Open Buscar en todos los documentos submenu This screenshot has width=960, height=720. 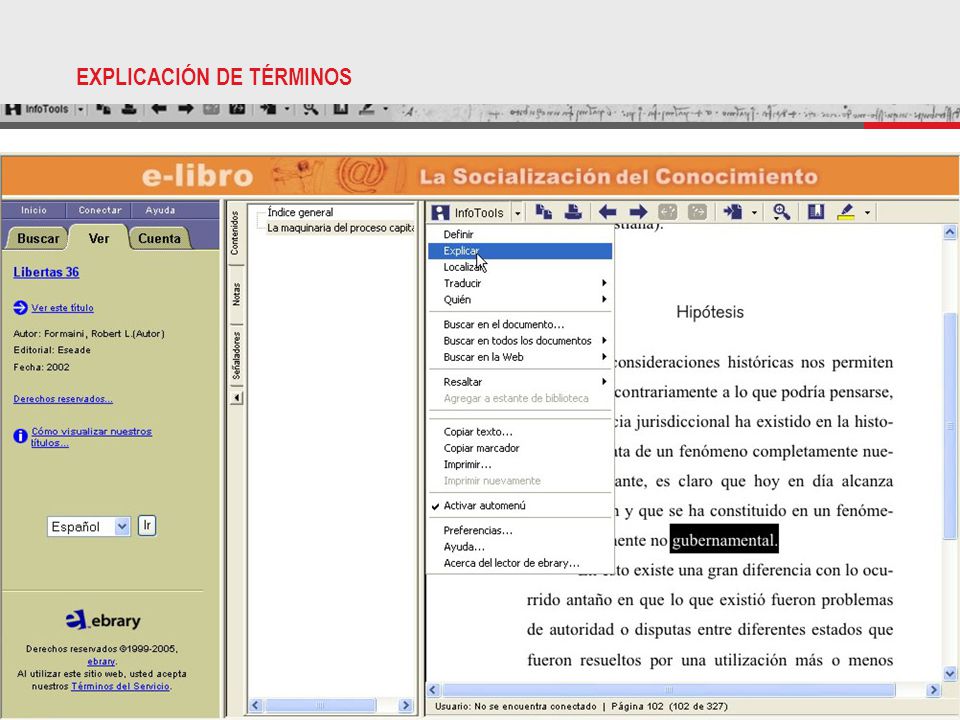click(x=520, y=341)
